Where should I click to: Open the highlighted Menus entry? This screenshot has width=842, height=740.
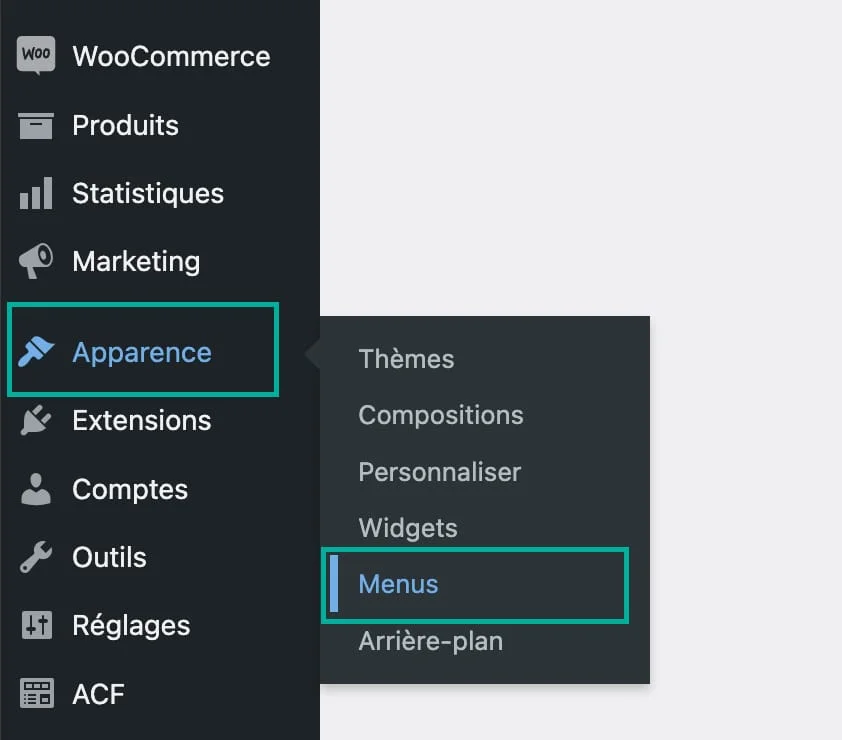[398, 584]
